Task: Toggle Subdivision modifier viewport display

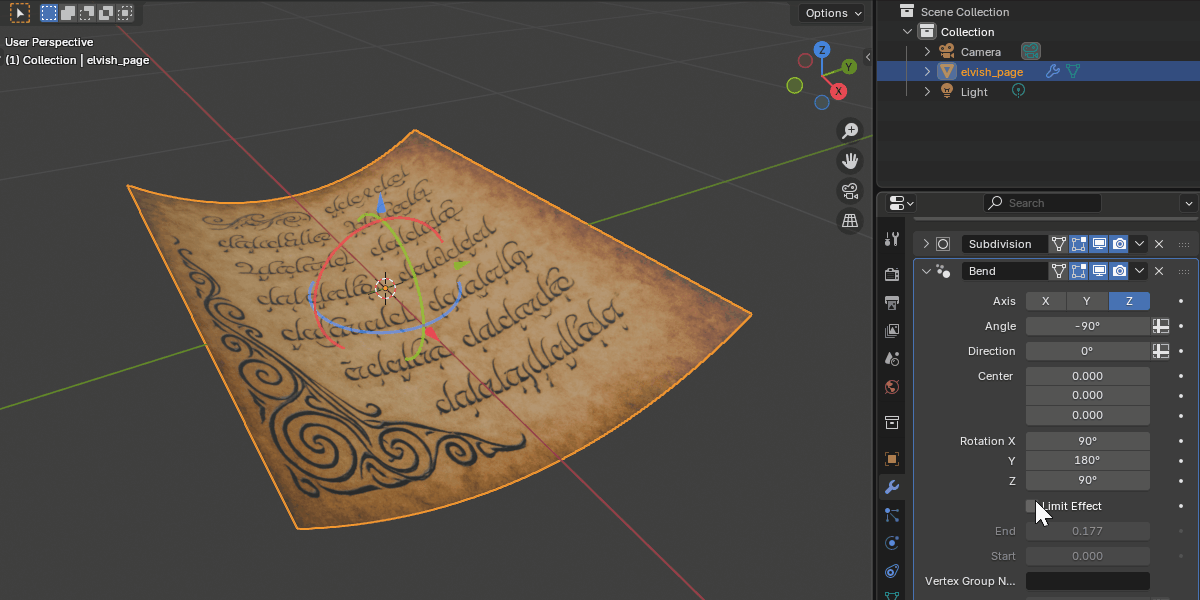Action: pyautogui.click(x=1099, y=244)
